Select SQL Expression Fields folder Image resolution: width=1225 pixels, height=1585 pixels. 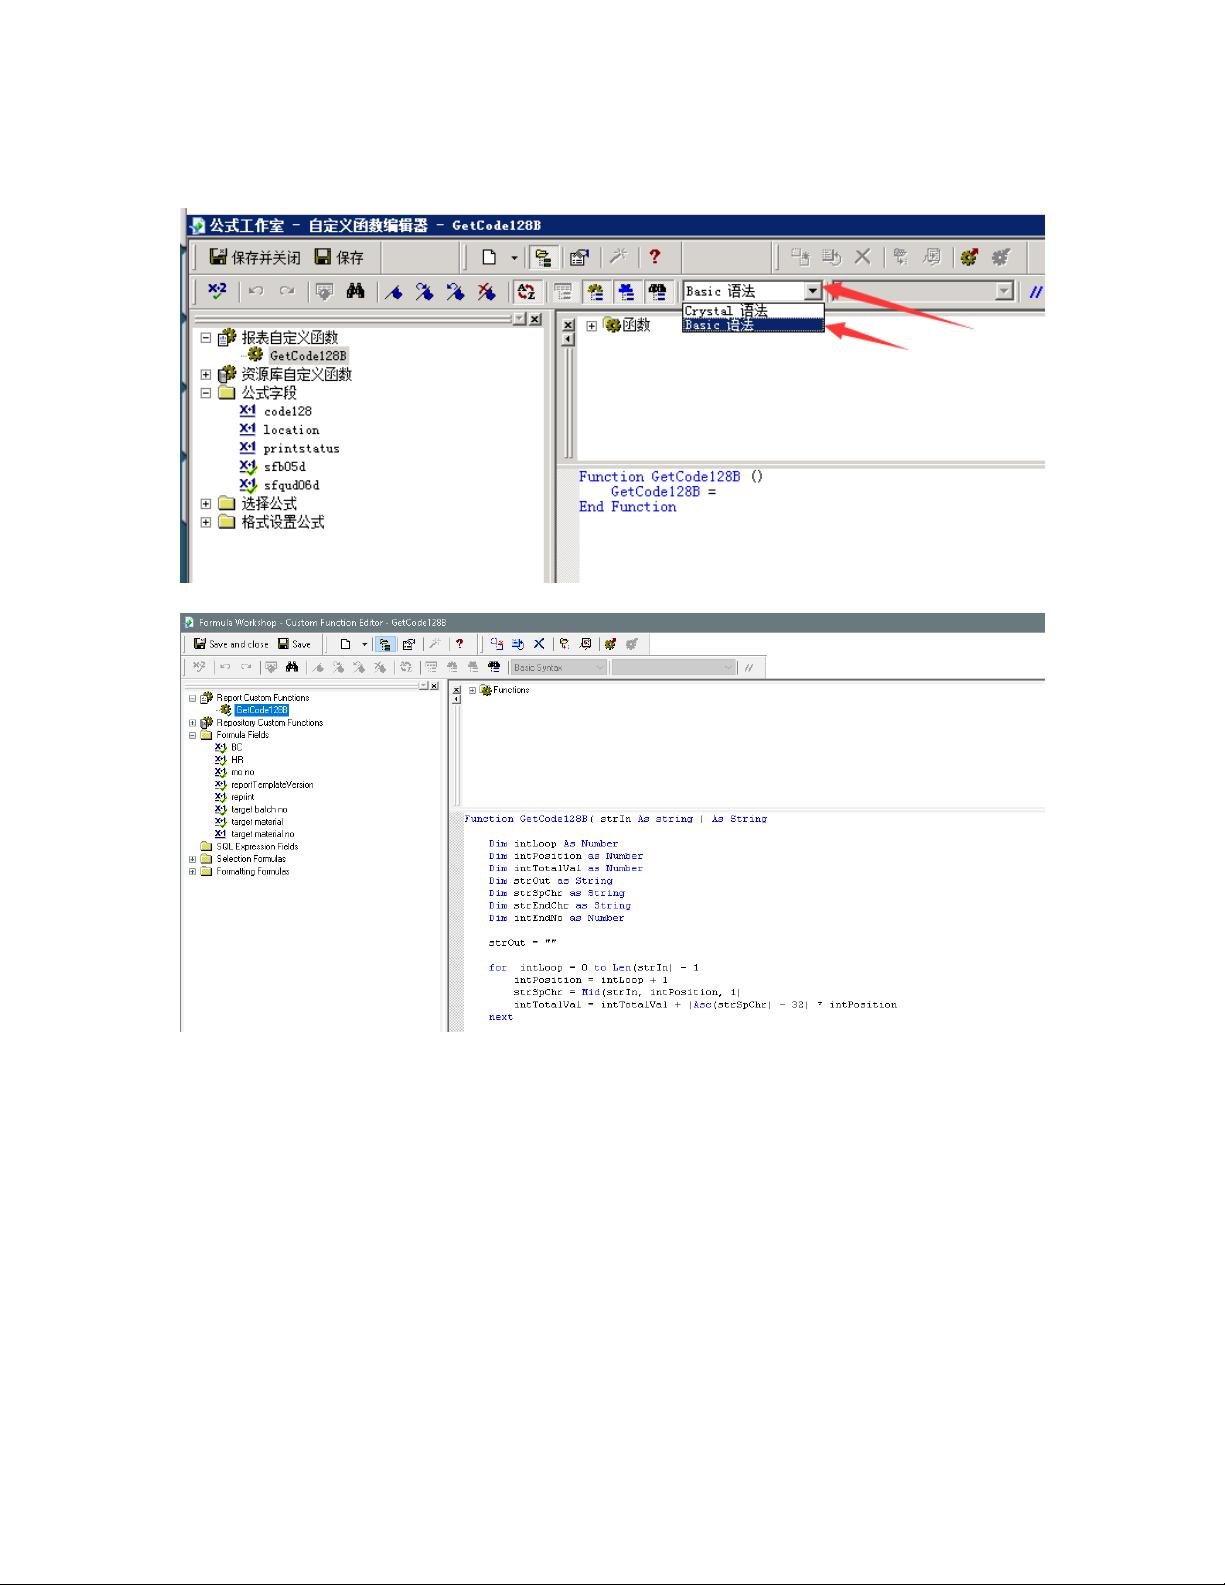click(257, 847)
